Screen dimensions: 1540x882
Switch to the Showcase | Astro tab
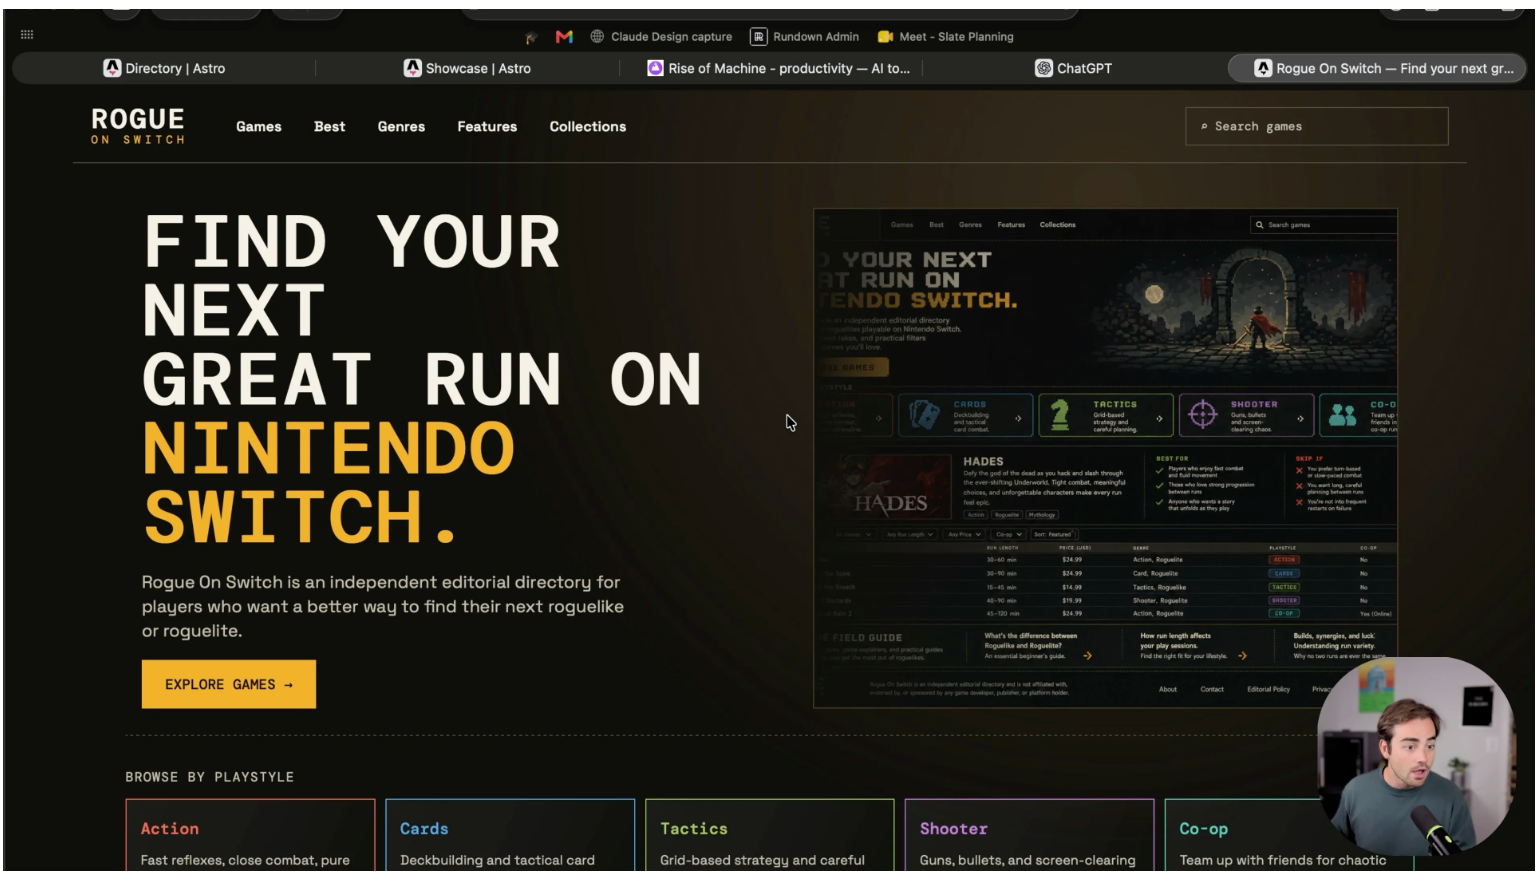[467, 68]
